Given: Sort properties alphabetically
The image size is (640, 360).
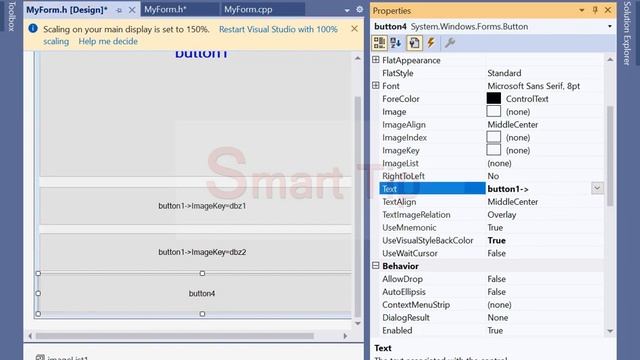Looking at the screenshot, I should click(x=396, y=43).
